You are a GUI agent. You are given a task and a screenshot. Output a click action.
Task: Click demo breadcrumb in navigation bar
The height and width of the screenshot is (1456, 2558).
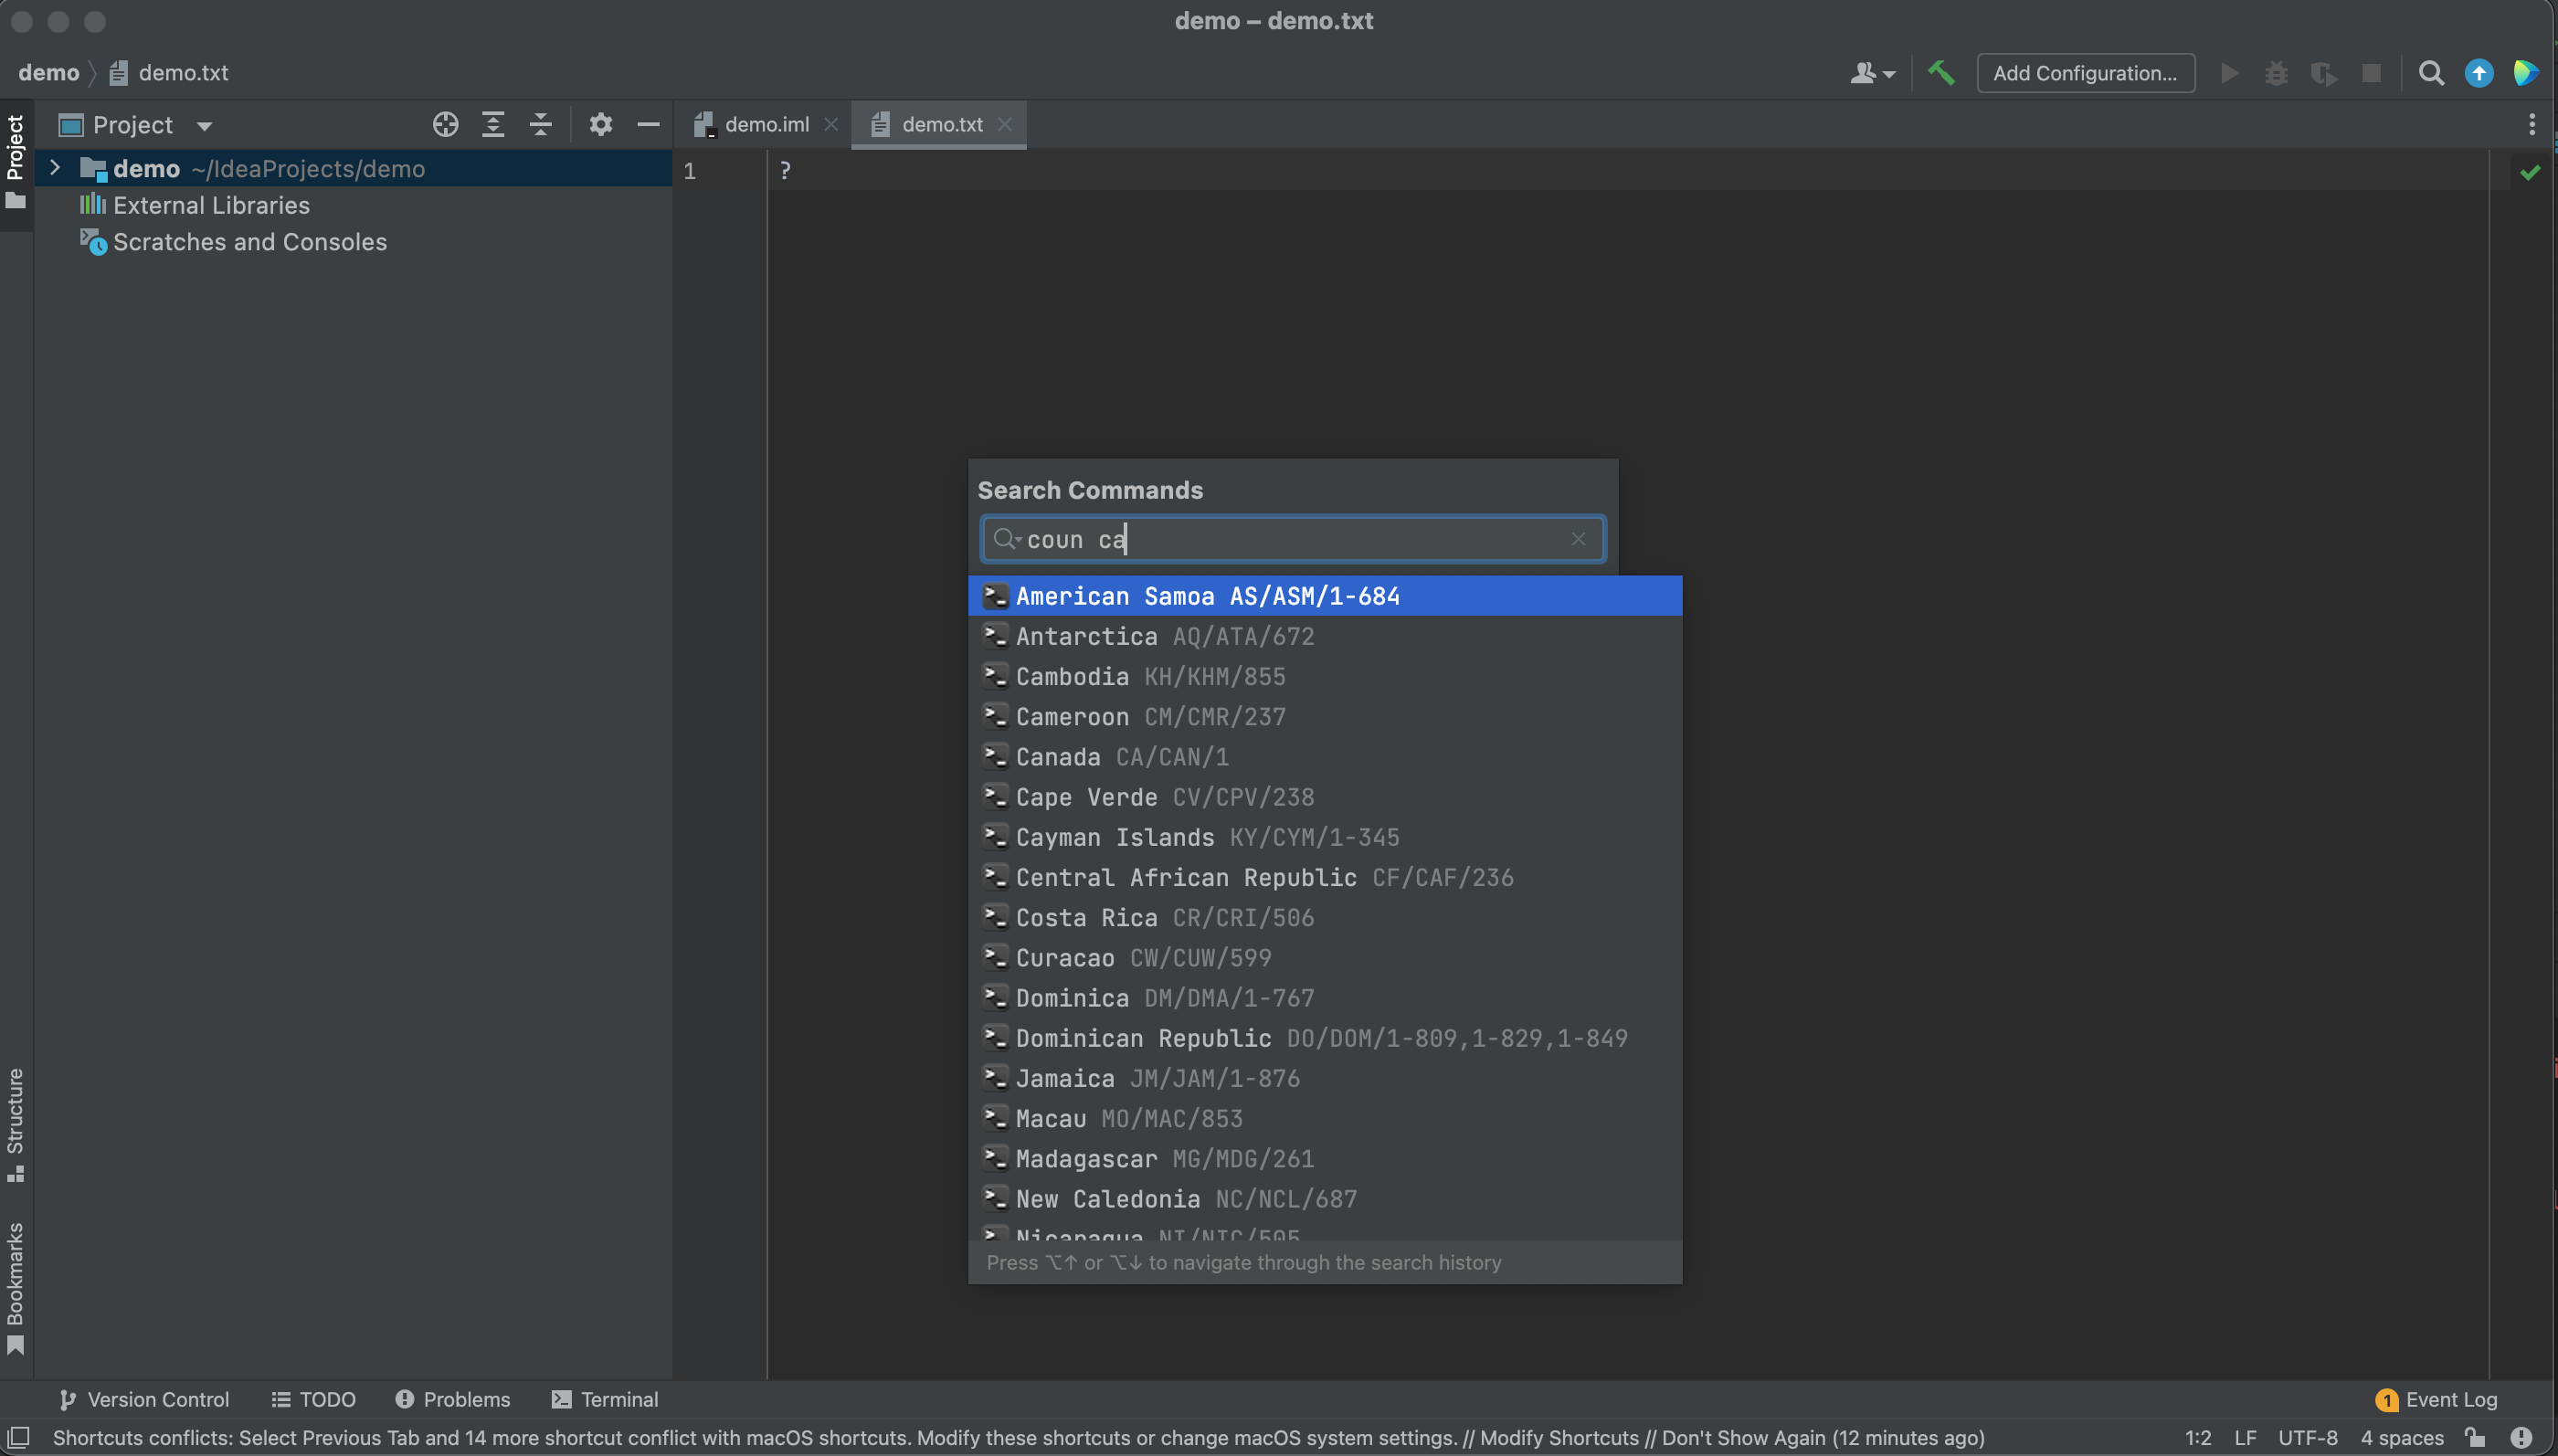pyautogui.click(x=48, y=73)
